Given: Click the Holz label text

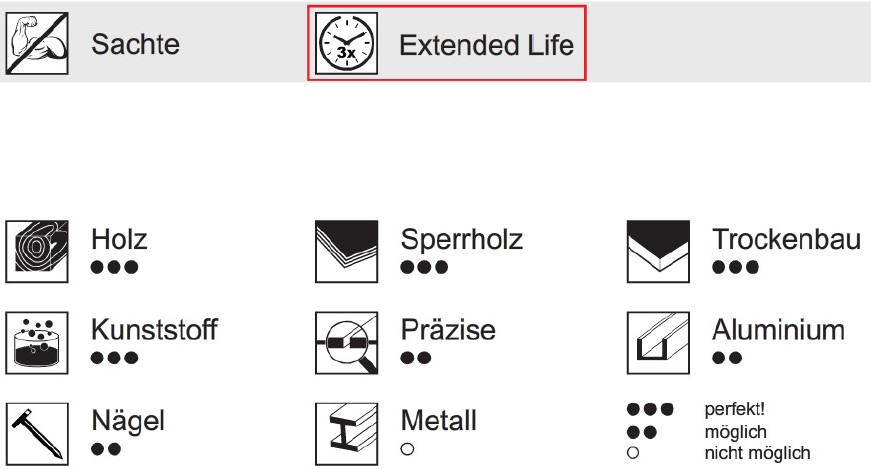Looking at the screenshot, I should [119, 240].
